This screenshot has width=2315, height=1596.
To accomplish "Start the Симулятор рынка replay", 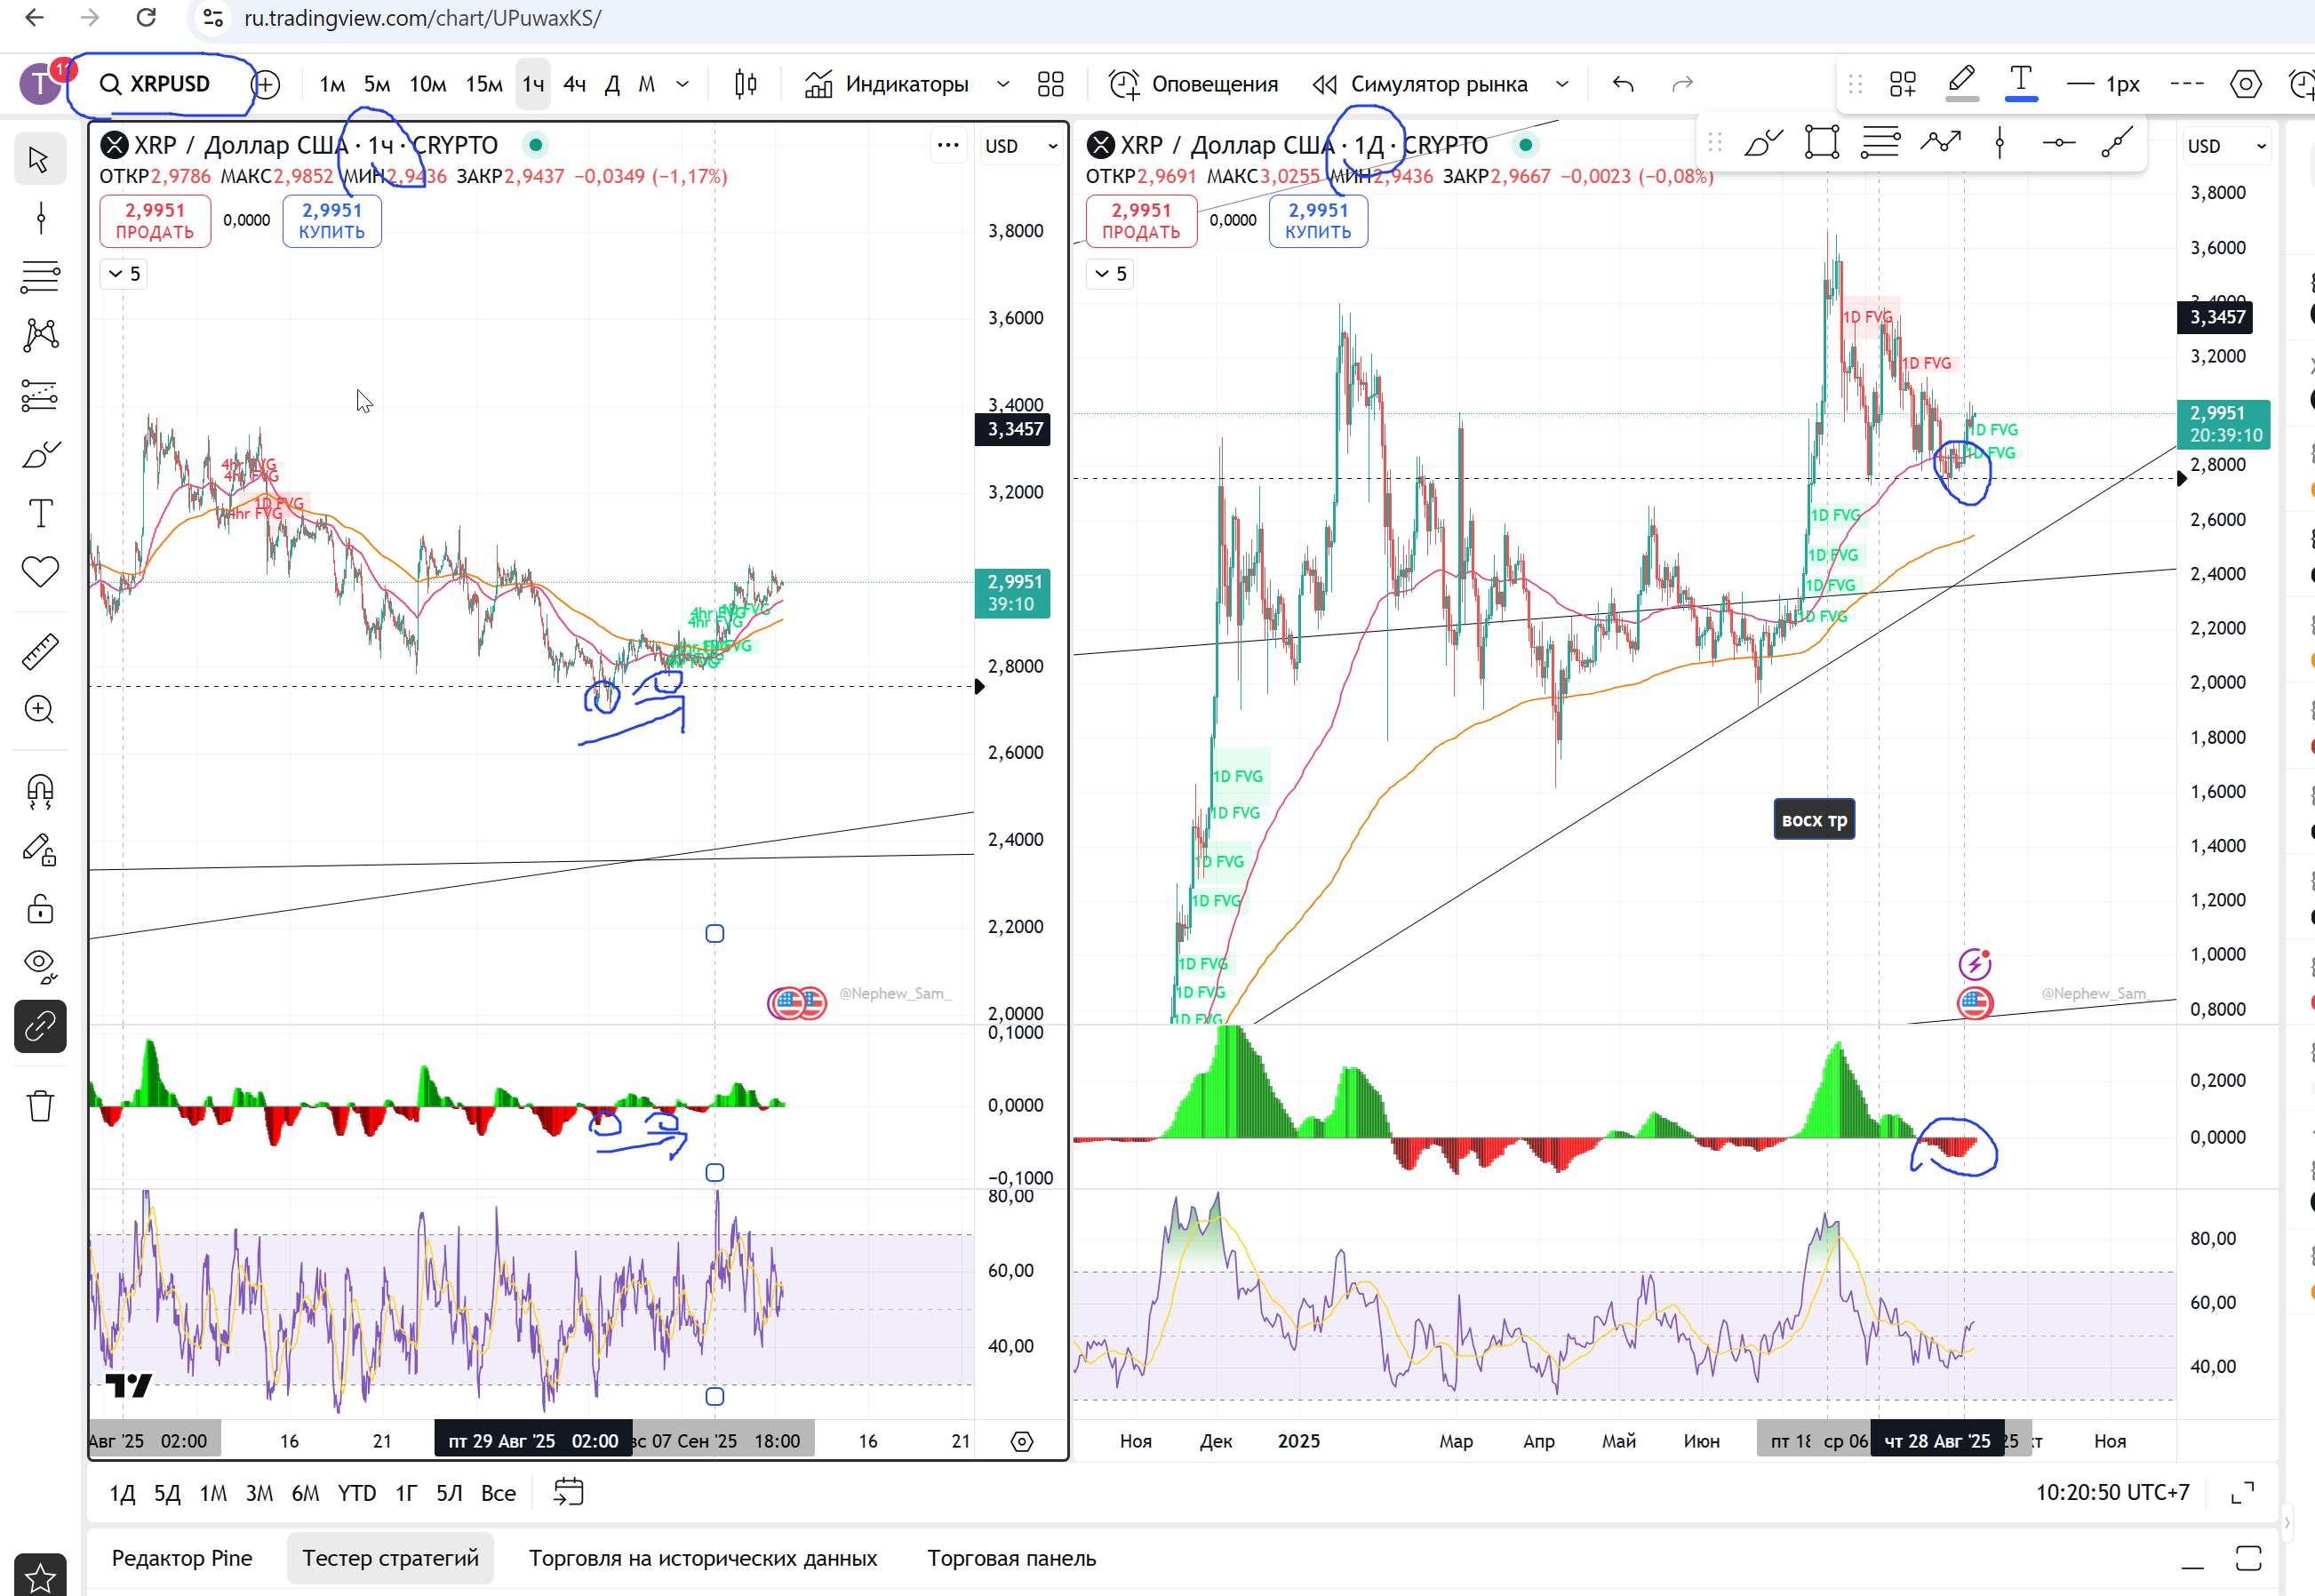I will tap(1421, 85).
